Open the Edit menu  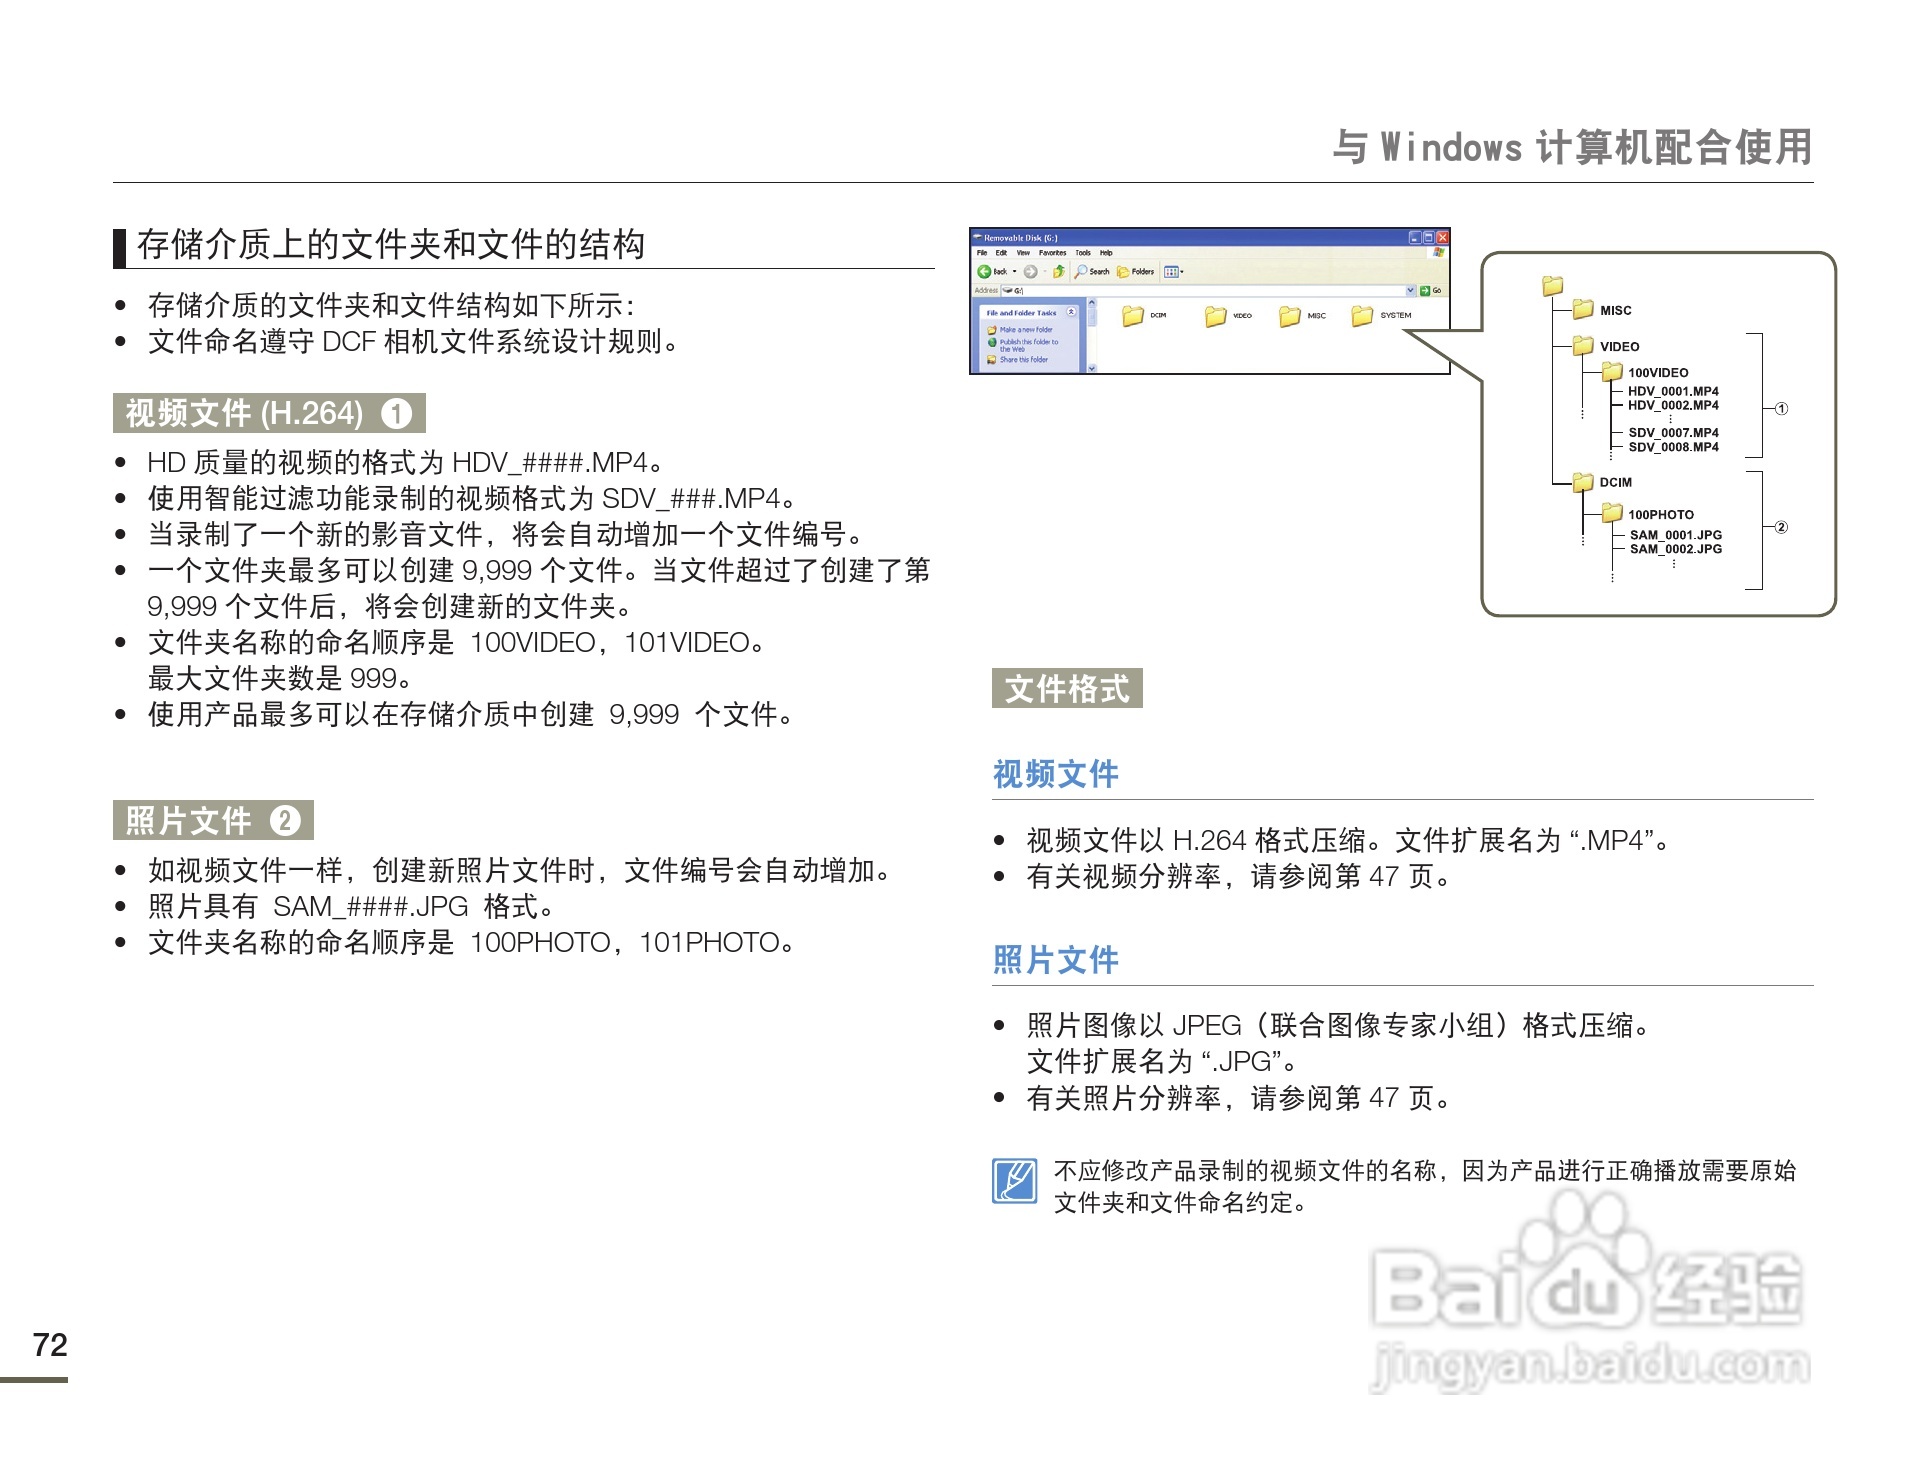tap(1001, 253)
